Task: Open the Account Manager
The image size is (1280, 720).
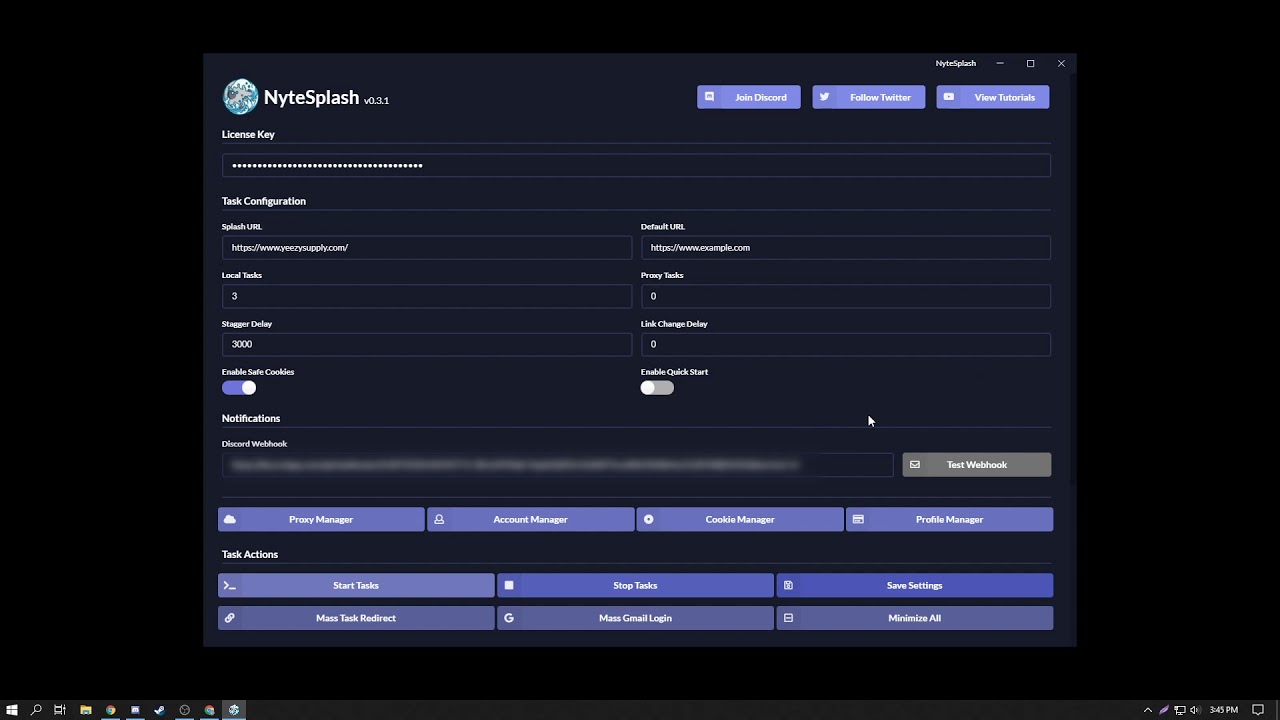Action: (531, 519)
